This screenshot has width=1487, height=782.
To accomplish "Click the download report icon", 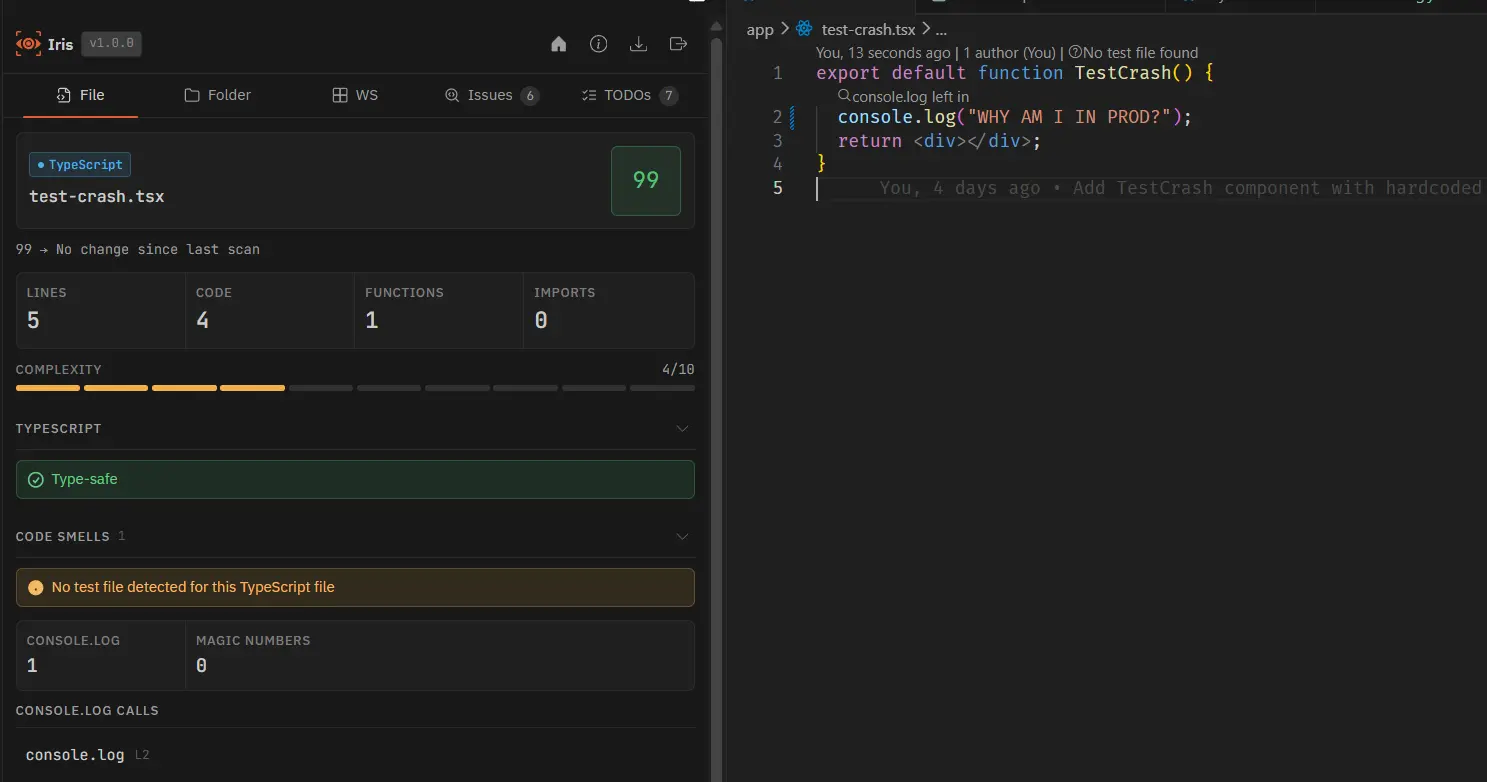I will (x=638, y=44).
